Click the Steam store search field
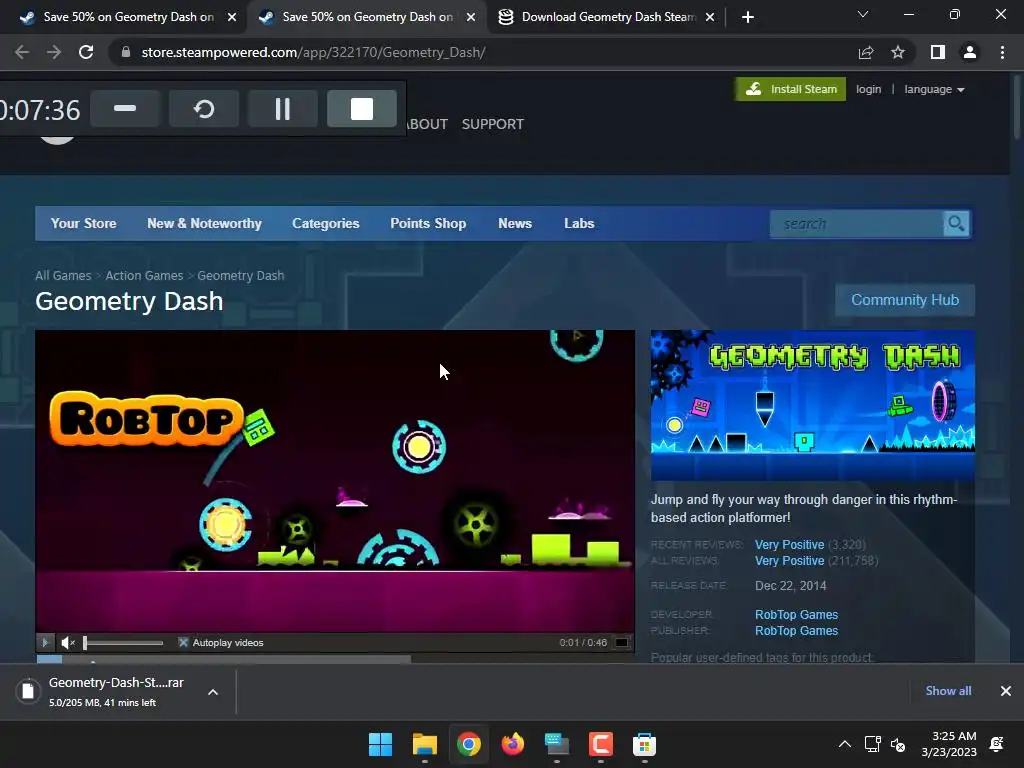 pos(857,224)
